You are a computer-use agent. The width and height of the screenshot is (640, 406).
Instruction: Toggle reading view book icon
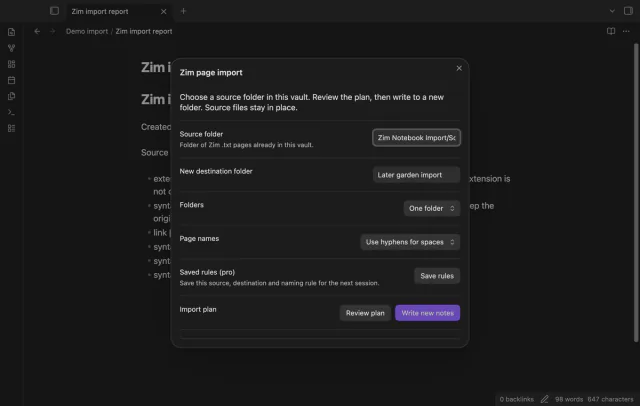(x=611, y=31)
